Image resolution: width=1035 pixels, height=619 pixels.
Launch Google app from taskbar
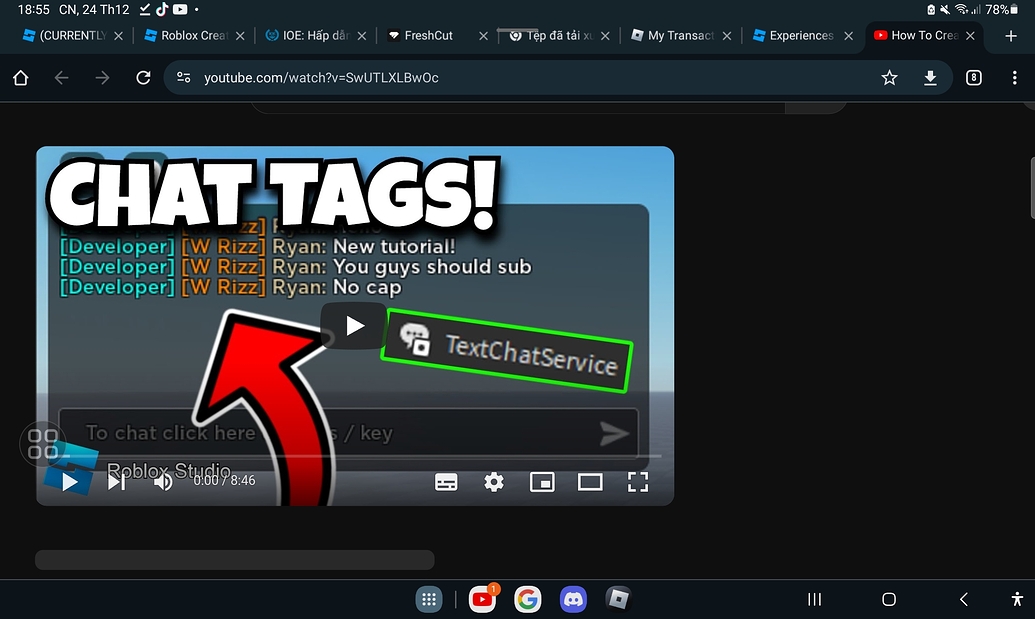tap(527, 599)
